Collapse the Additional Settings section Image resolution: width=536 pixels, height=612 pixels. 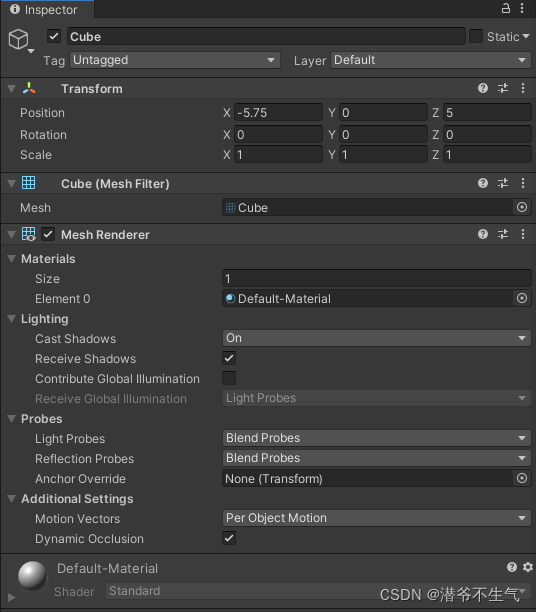(x=12, y=499)
